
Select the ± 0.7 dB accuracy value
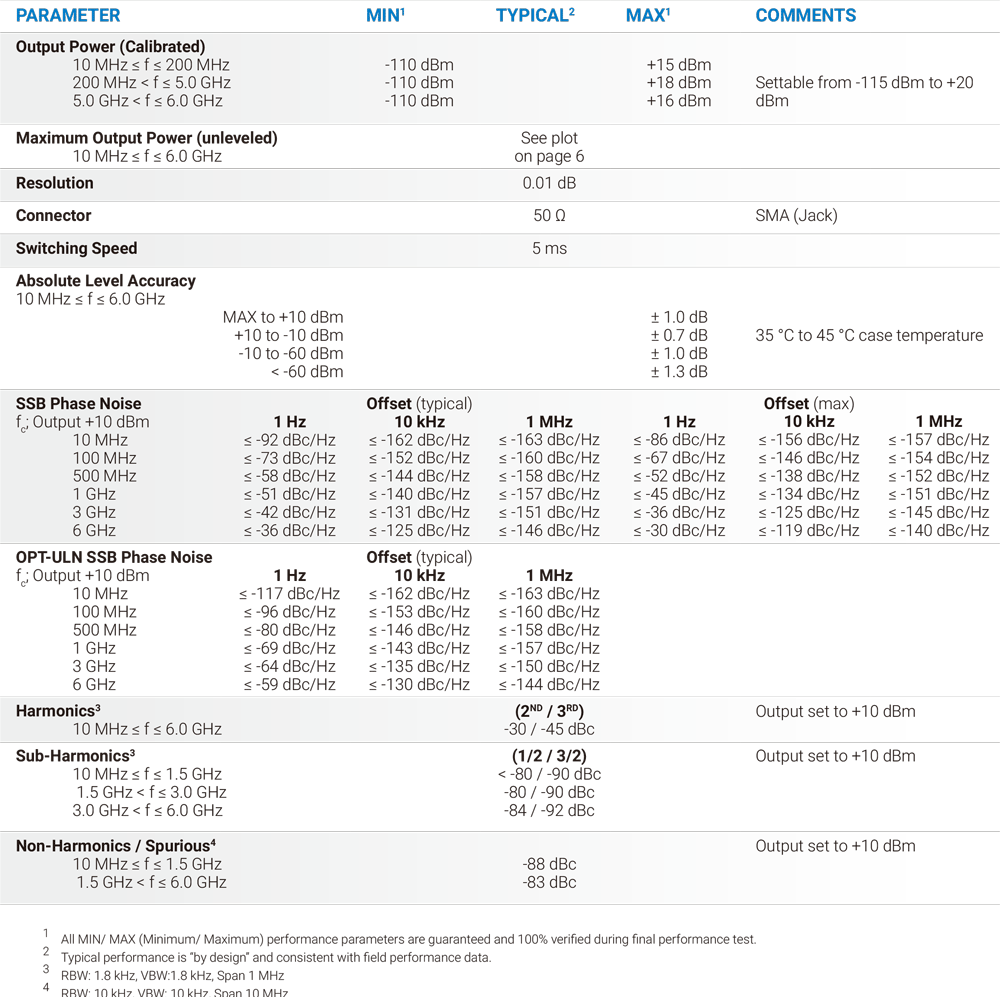(678, 336)
